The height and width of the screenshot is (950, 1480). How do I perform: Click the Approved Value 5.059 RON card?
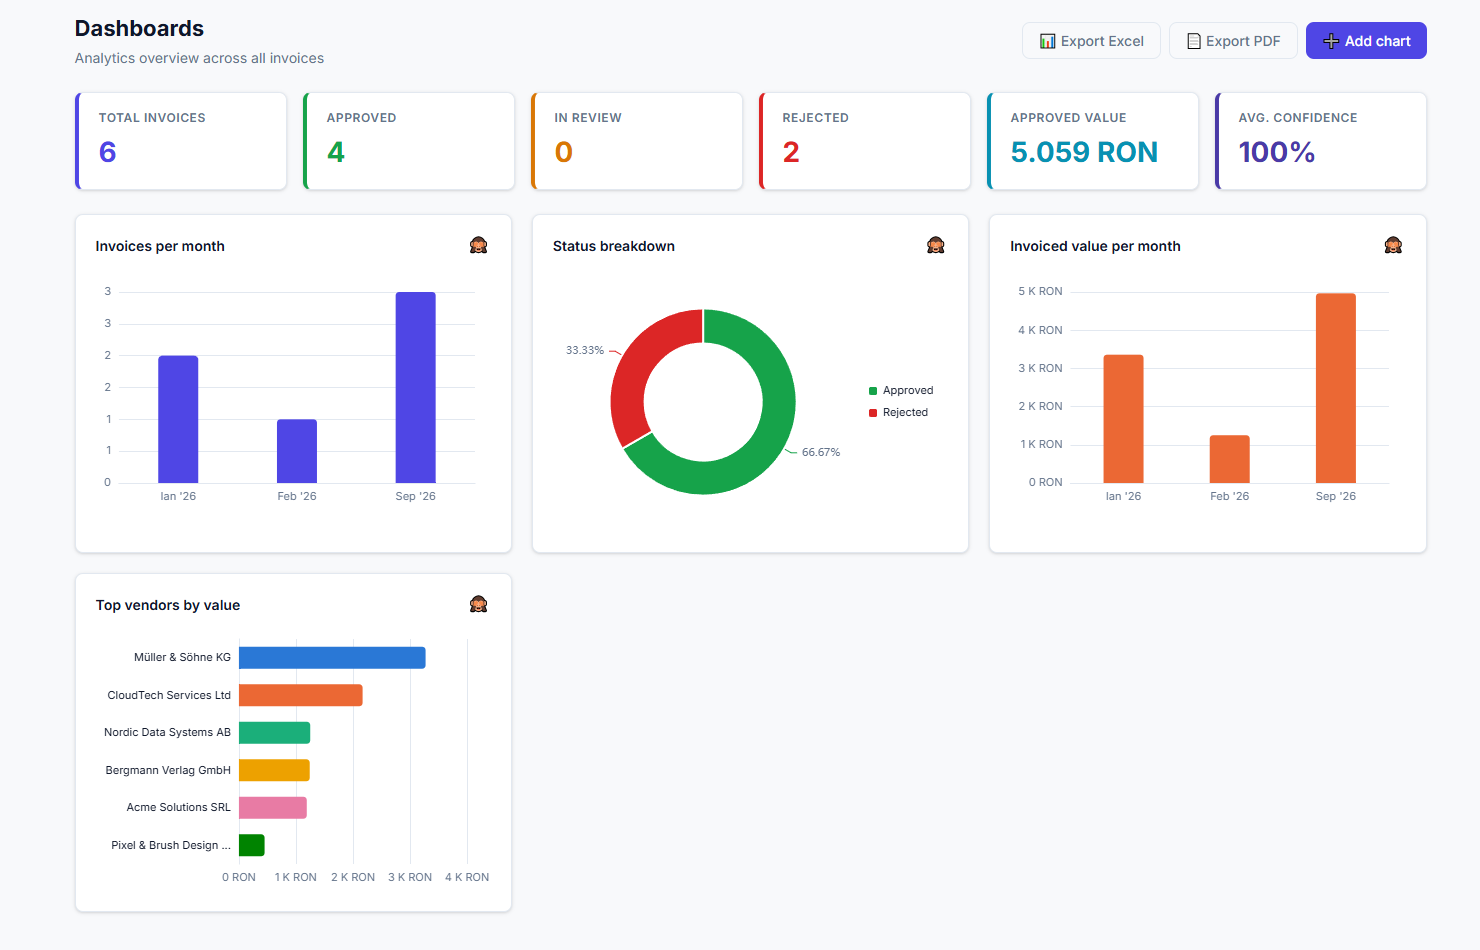[x=1093, y=141]
